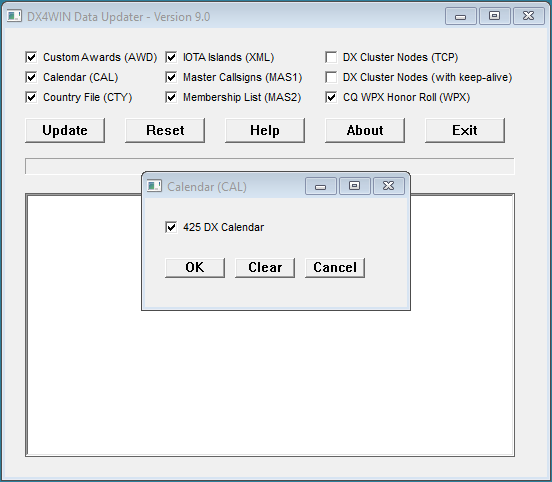Click the Calendar (CAL) dialog title text

[x=207, y=187]
